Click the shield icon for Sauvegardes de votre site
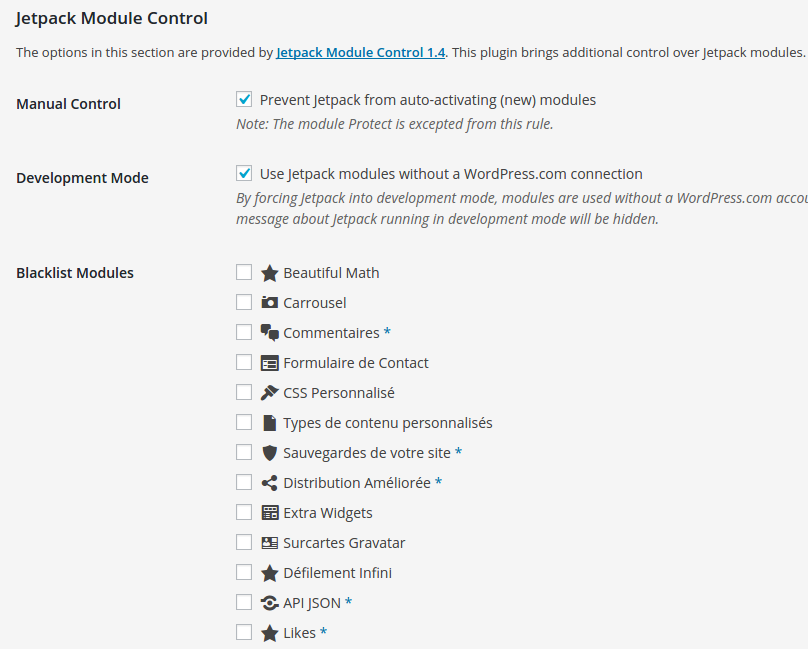Viewport: 808px width, 649px height. coord(269,453)
